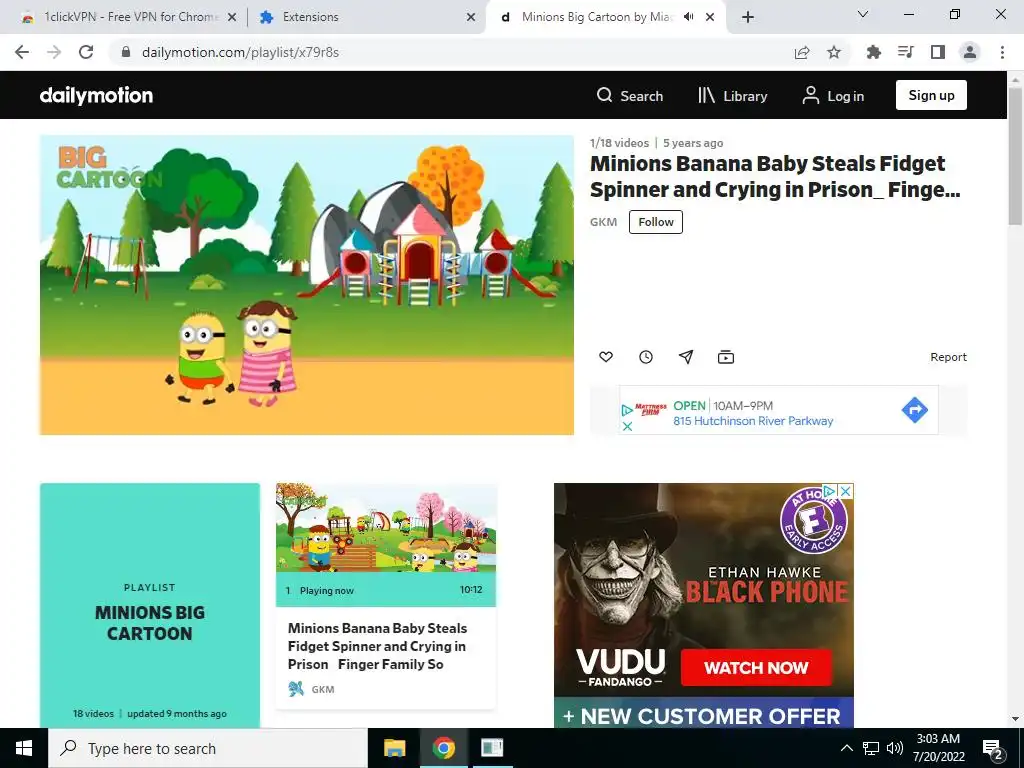Share the video with paper plane icon
Screen dimensions: 1024x768
tap(686, 357)
